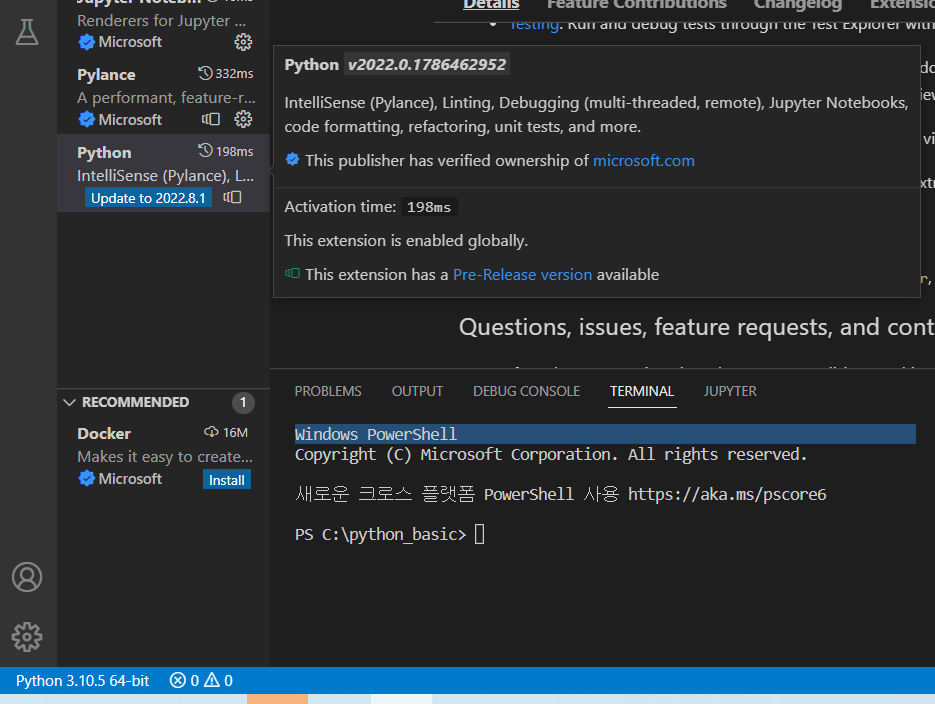Click 'Renderers for Jupyter ...' description
Screen dimensions: 935x704
(162, 21)
